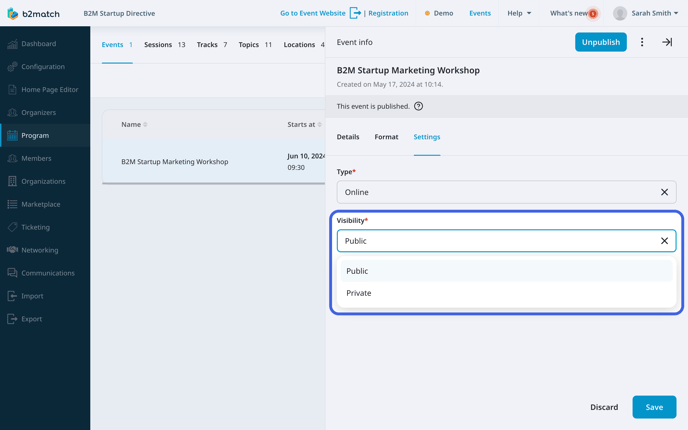
Task: Open the Type dropdown showing Online
Action: click(x=506, y=192)
